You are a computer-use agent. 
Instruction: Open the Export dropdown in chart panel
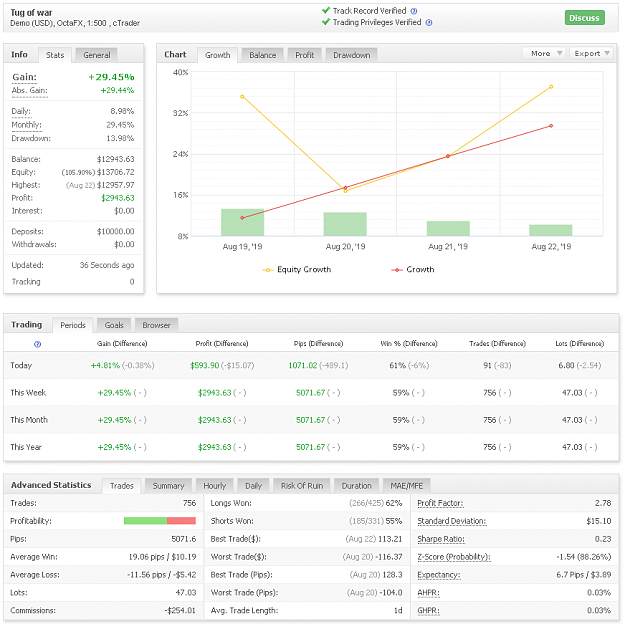592,53
